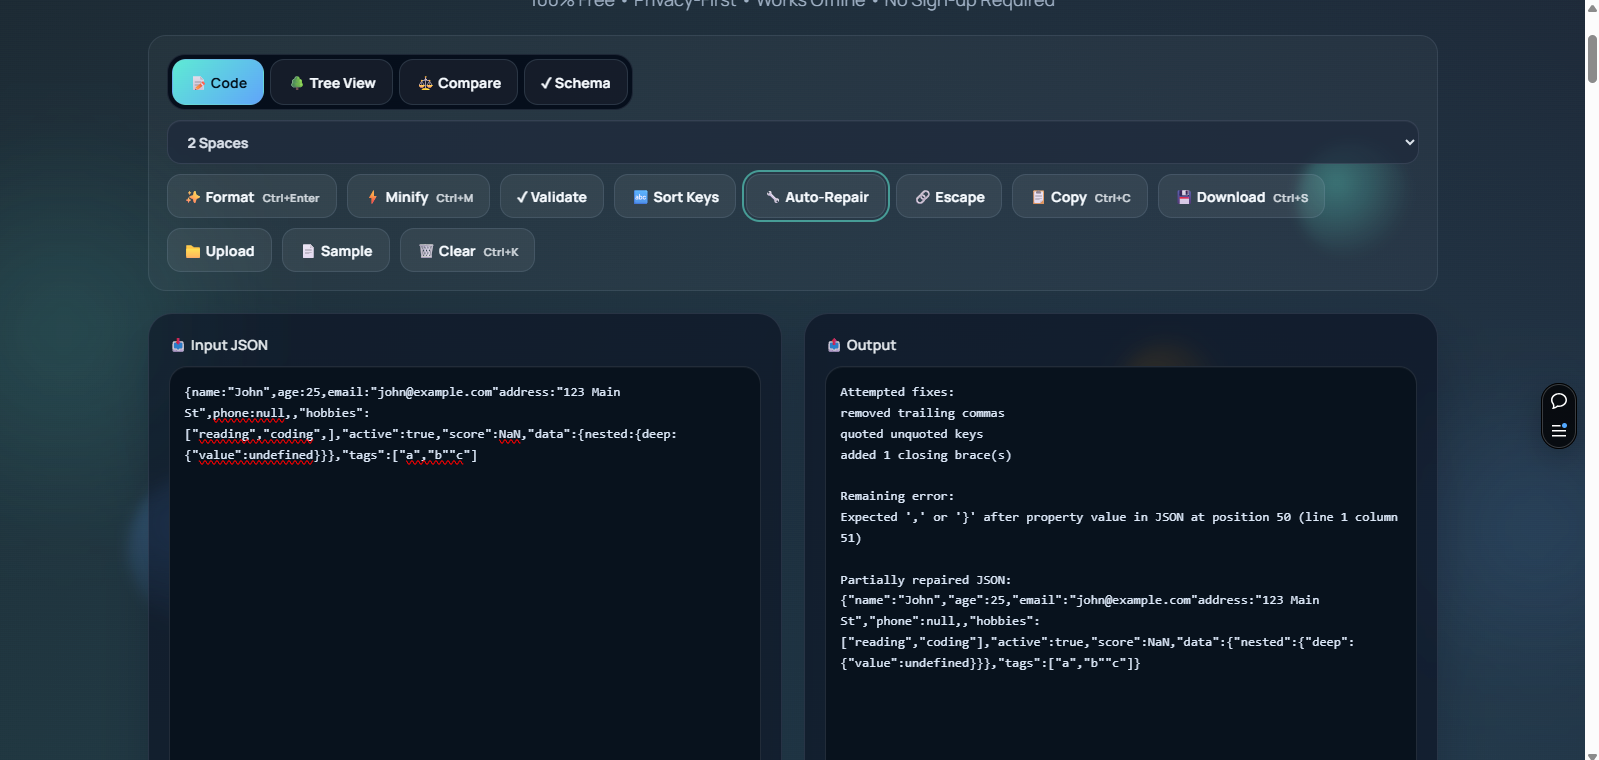The image size is (1599, 760).
Task: Copy the output with Copy button
Action: (1080, 197)
